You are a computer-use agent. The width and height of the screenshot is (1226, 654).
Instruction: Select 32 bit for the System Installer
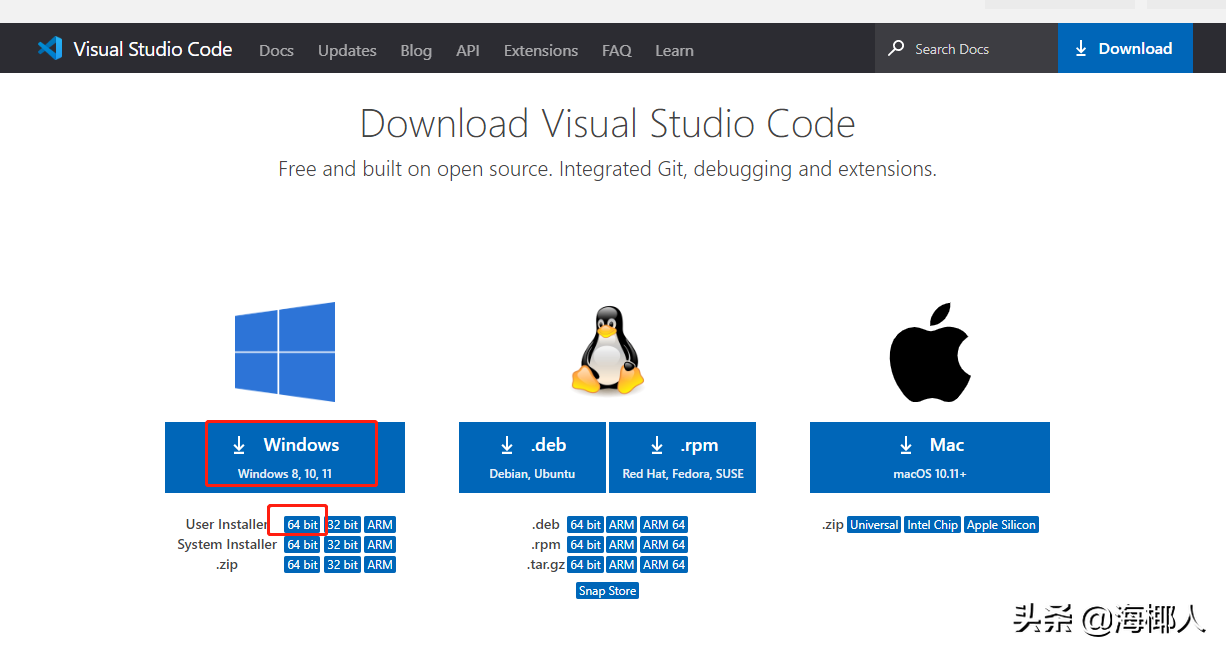[x=342, y=544]
